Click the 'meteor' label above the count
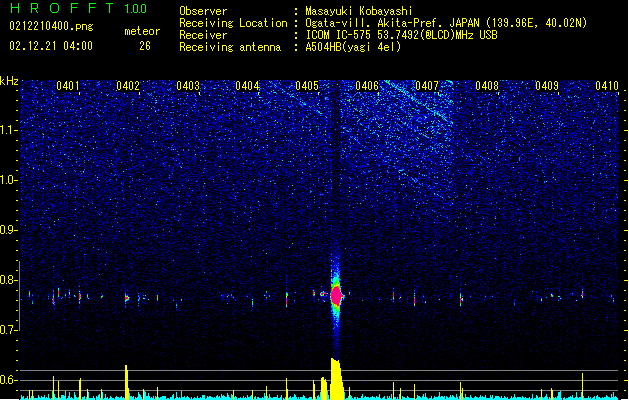 pyautogui.click(x=142, y=31)
